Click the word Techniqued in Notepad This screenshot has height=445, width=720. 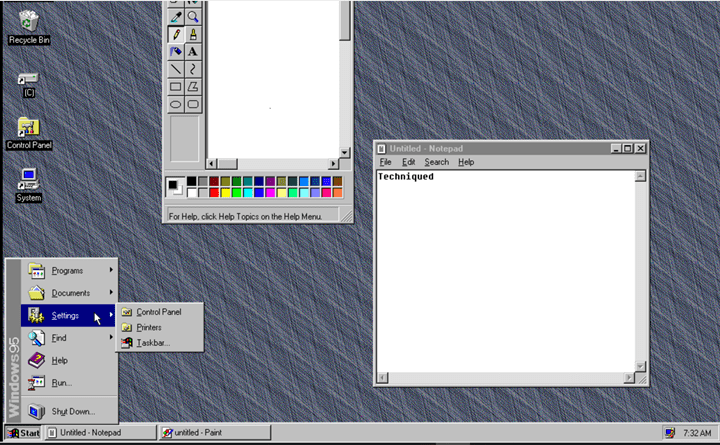tap(405, 176)
